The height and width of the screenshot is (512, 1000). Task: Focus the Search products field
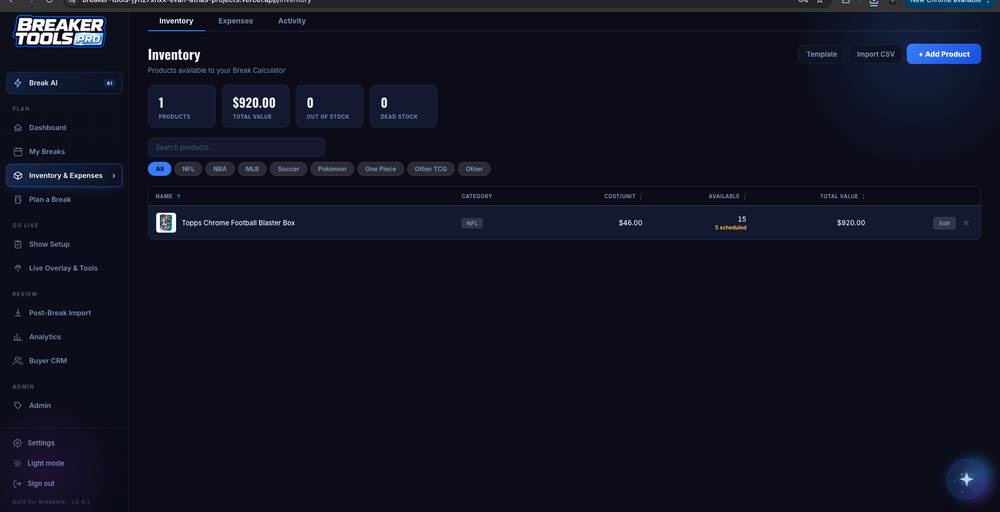[237, 147]
